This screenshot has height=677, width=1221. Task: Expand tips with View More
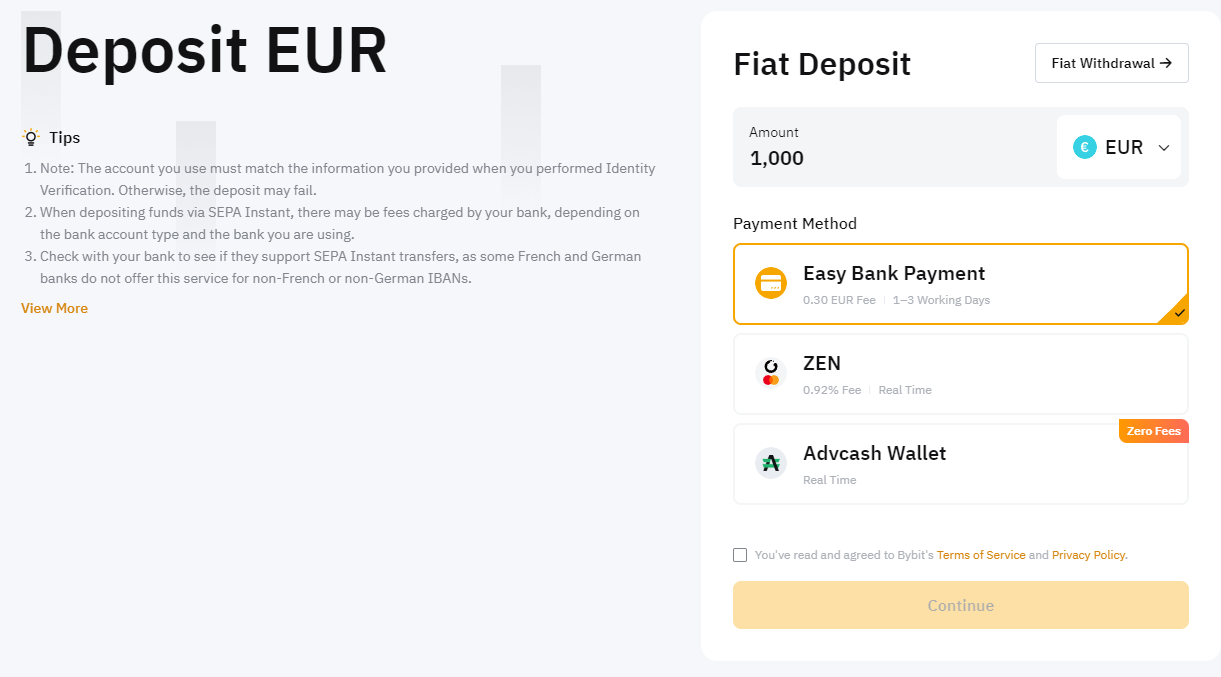tap(54, 308)
